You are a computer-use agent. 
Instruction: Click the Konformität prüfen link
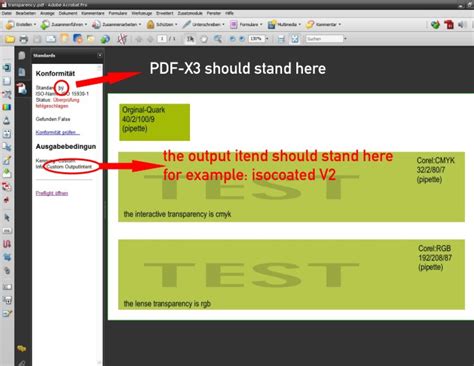pyautogui.click(x=57, y=132)
